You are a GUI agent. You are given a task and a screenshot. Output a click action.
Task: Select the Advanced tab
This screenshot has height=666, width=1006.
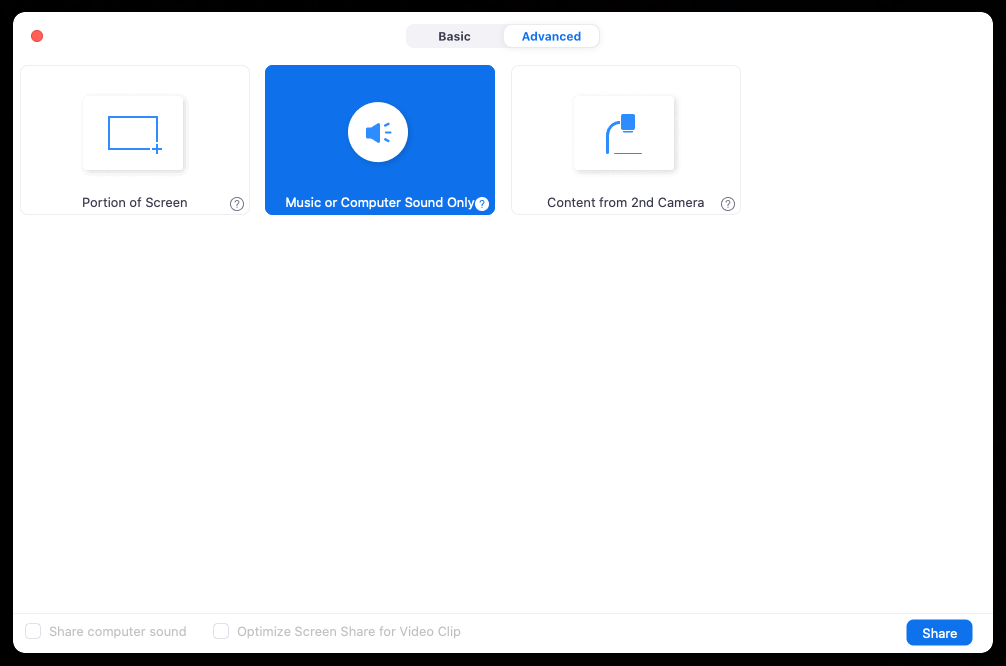click(551, 37)
